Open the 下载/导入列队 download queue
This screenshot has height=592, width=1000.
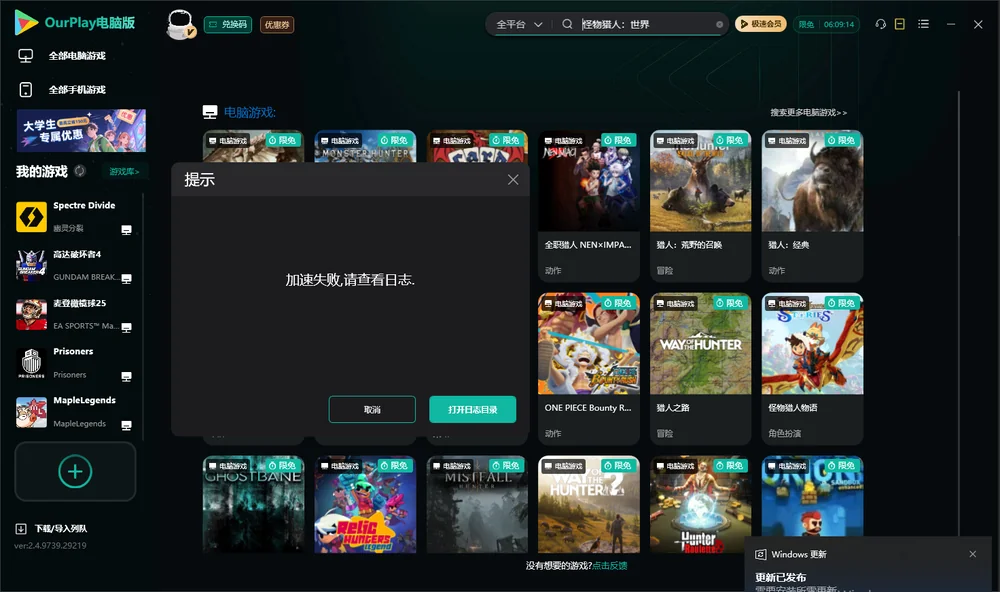pos(52,528)
